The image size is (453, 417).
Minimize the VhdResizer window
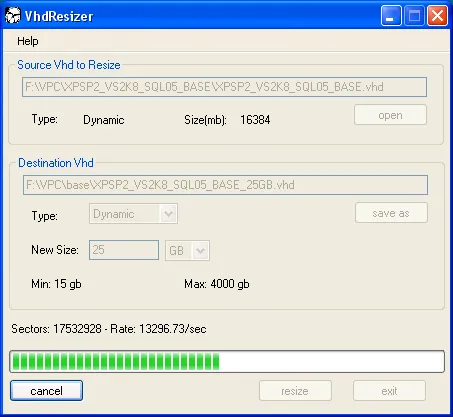pyautogui.click(x=391, y=16)
